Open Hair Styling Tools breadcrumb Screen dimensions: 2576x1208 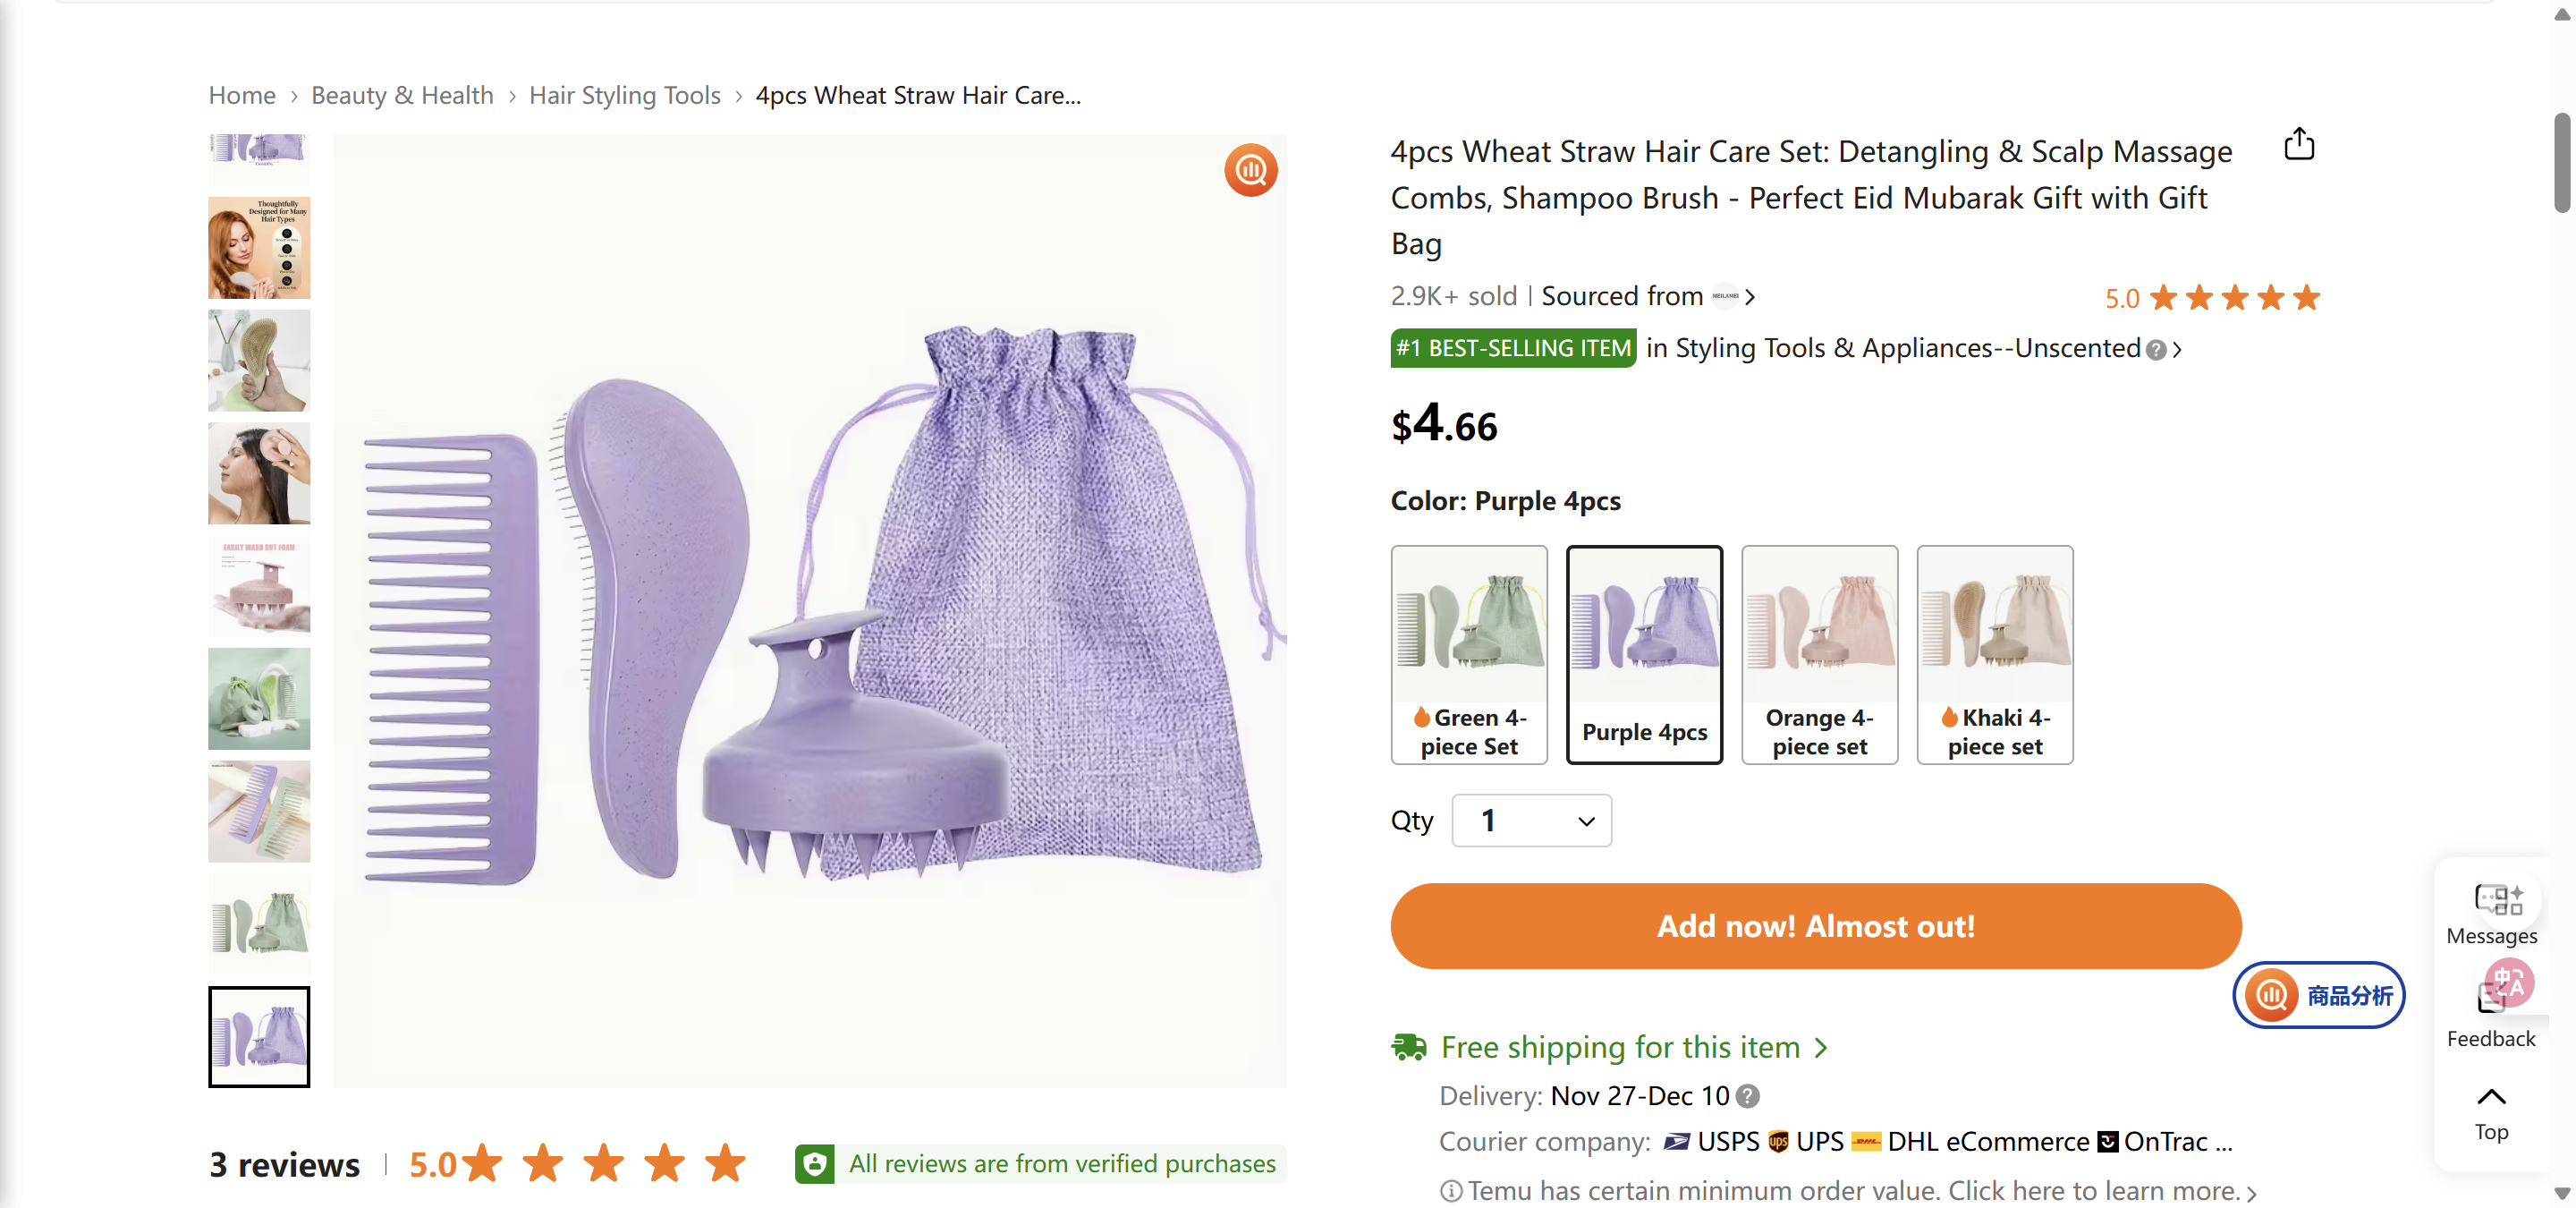pos(624,95)
